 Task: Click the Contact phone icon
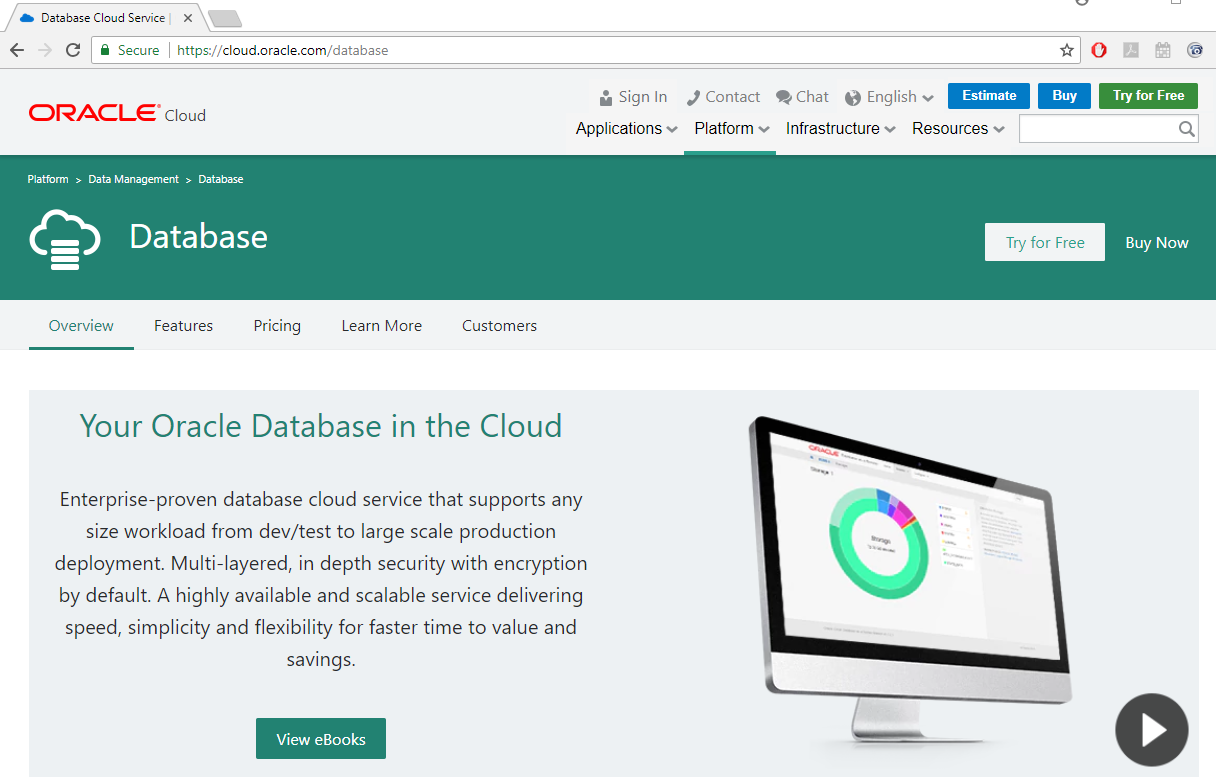tap(693, 97)
